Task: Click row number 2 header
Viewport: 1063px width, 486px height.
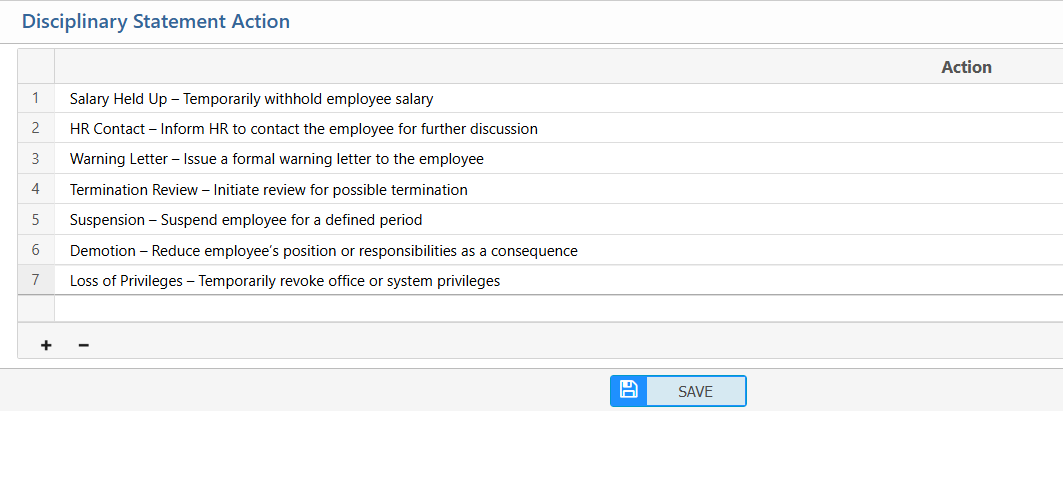Action: [x=36, y=128]
